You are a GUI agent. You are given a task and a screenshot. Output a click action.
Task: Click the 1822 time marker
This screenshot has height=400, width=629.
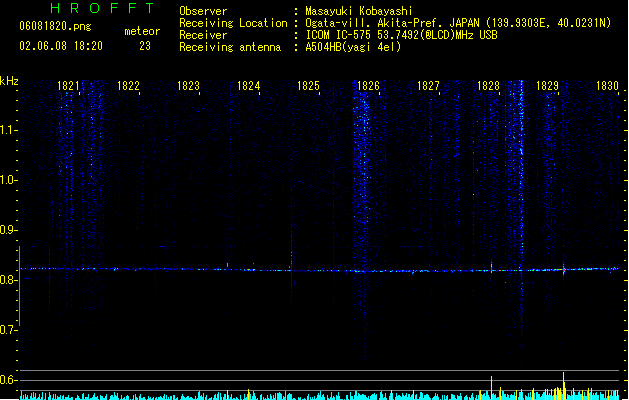point(128,86)
